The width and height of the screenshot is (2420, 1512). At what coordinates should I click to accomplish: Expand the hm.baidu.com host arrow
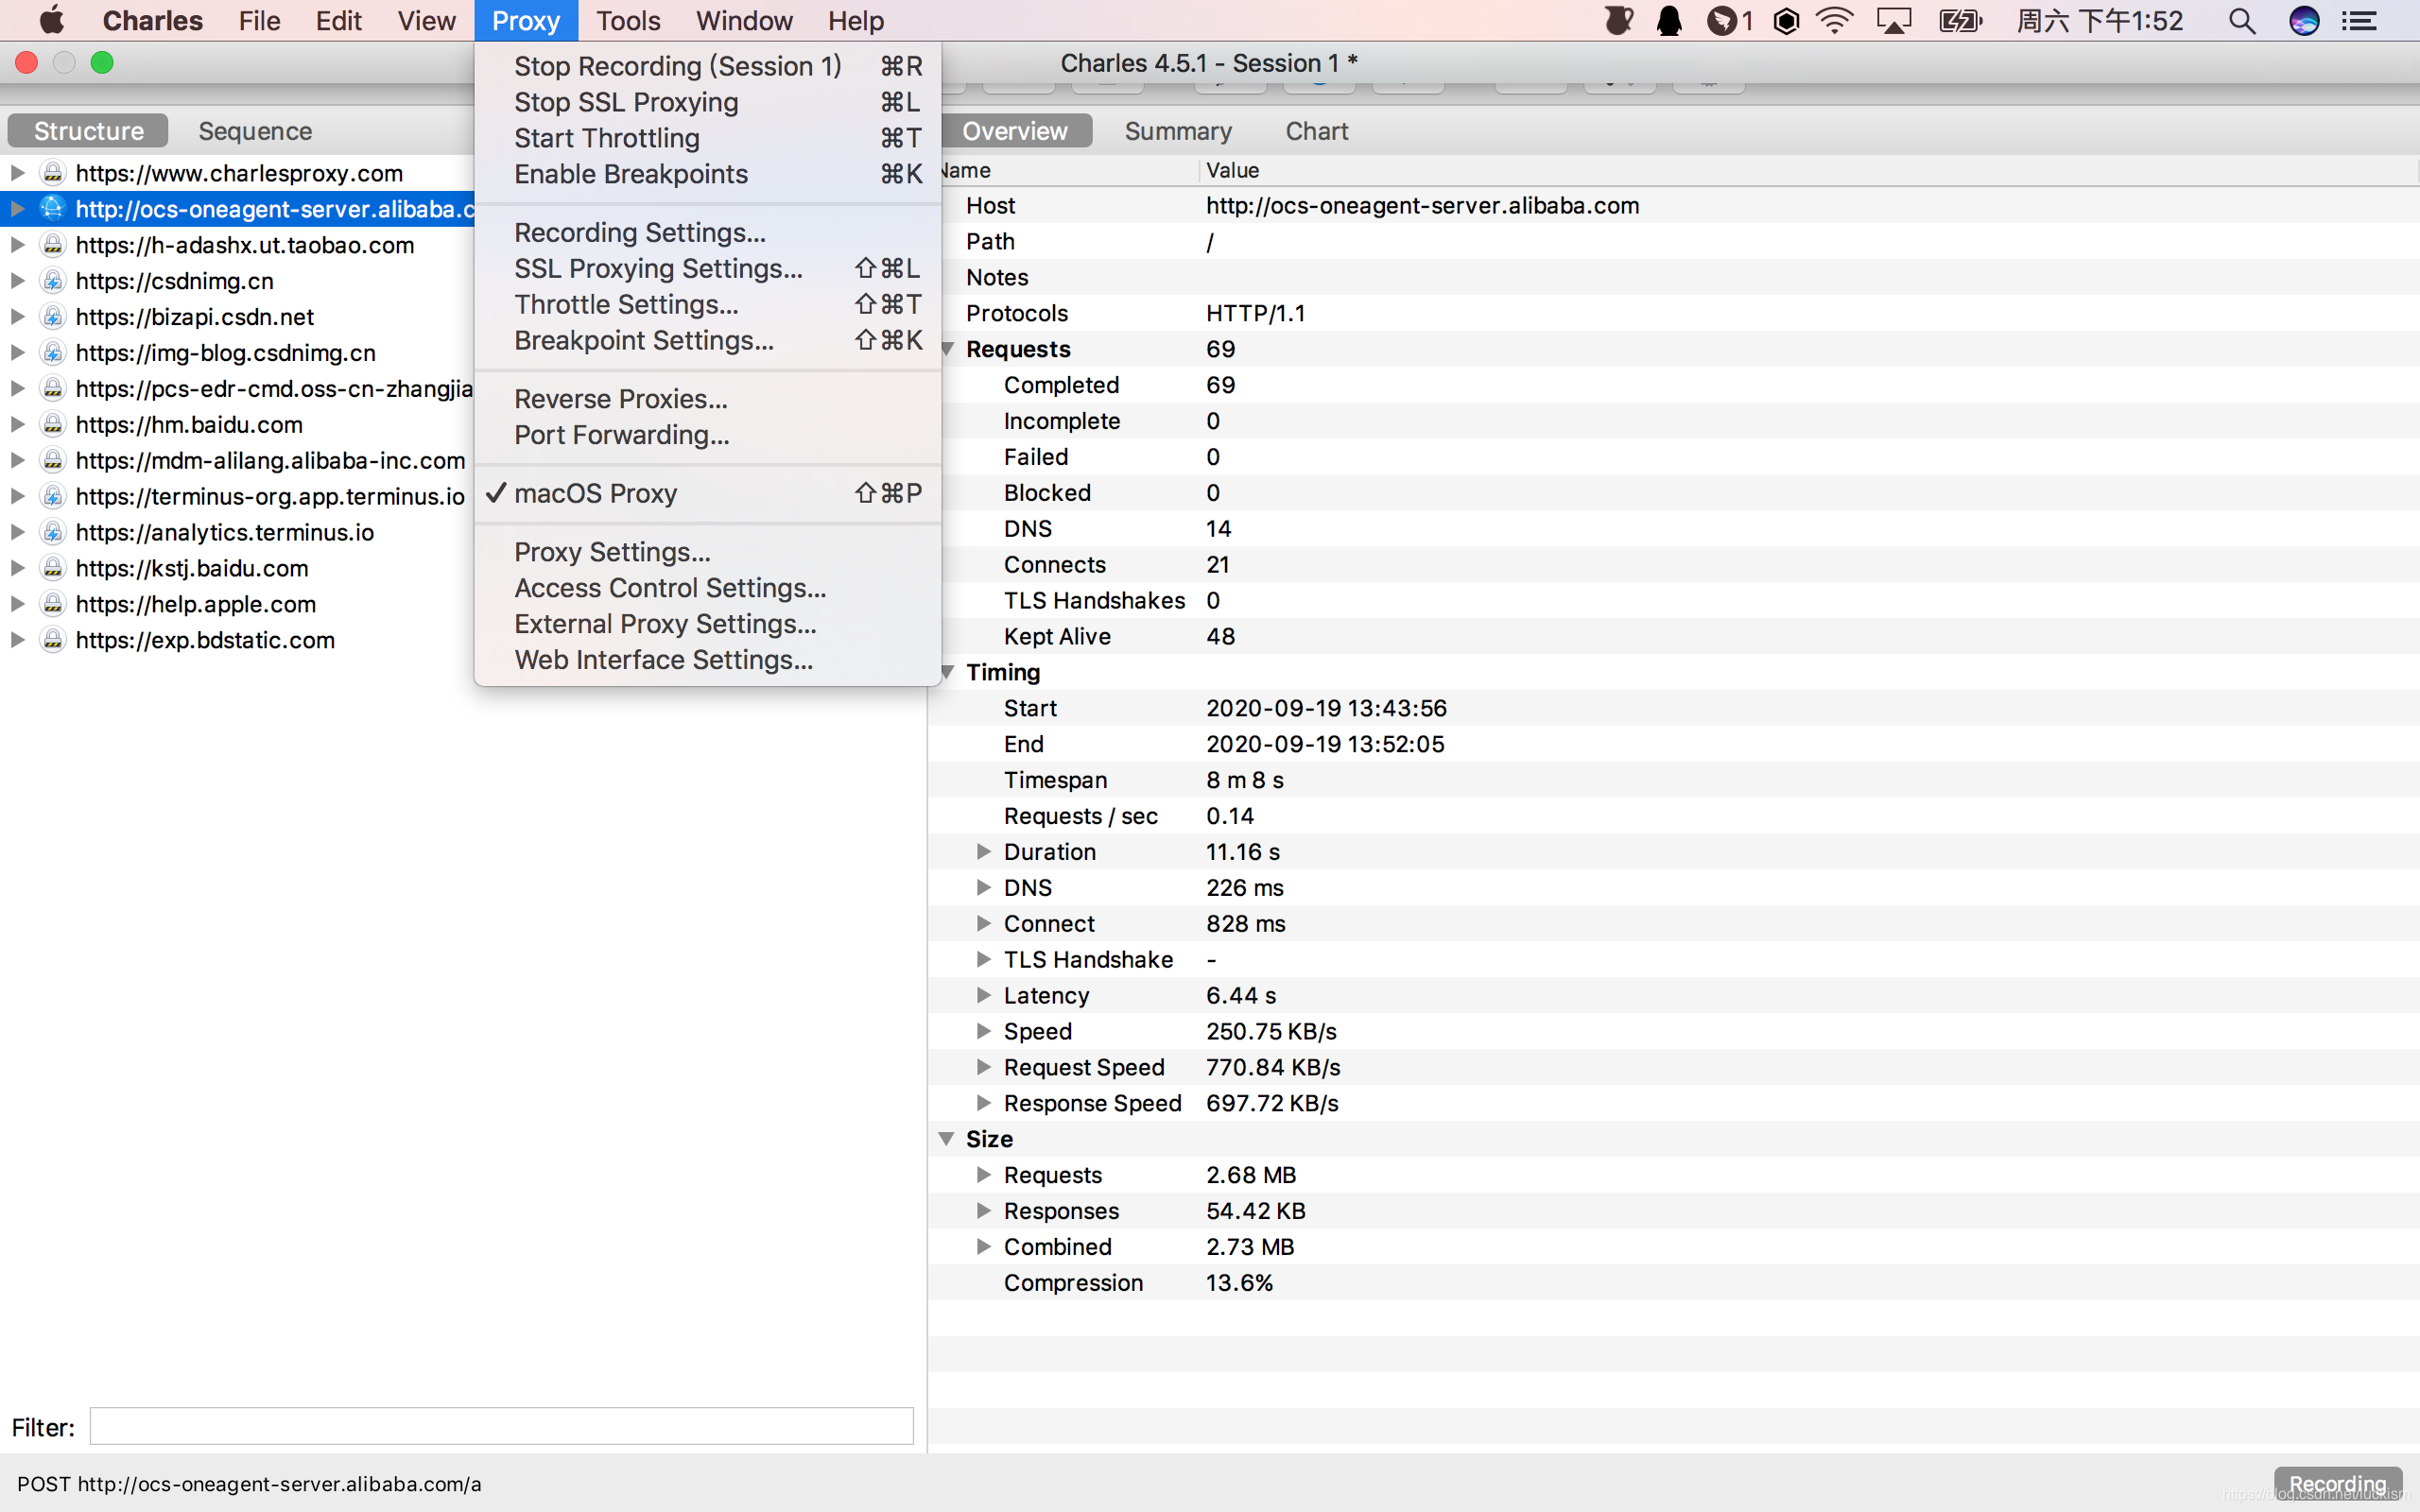[x=17, y=424]
